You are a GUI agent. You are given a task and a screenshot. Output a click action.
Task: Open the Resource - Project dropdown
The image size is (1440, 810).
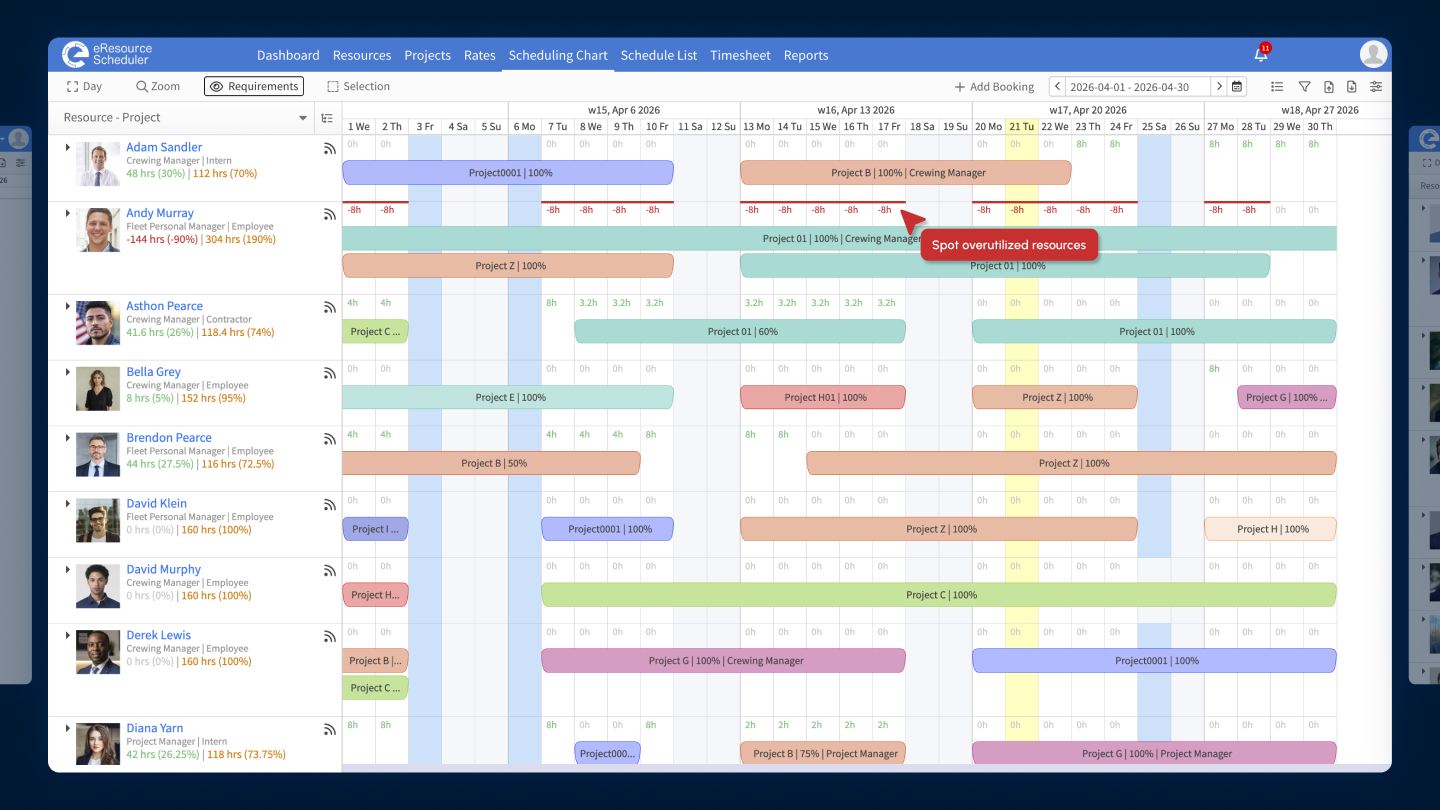tap(185, 118)
